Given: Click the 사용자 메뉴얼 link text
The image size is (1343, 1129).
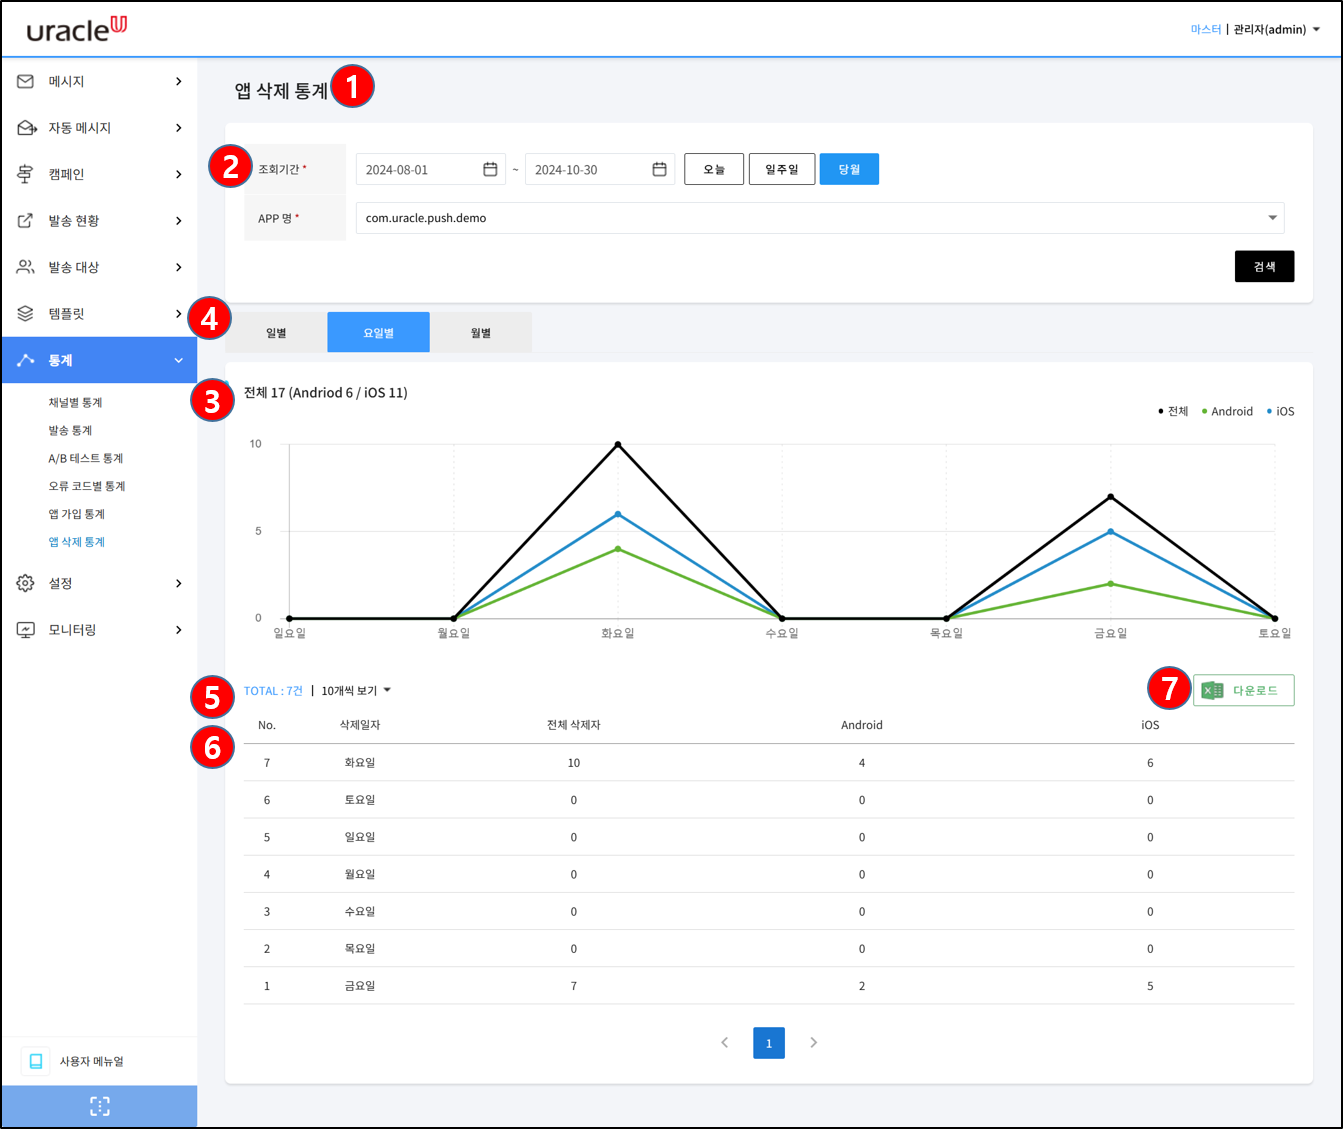Looking at the screenshot, I should point(92,1061).
